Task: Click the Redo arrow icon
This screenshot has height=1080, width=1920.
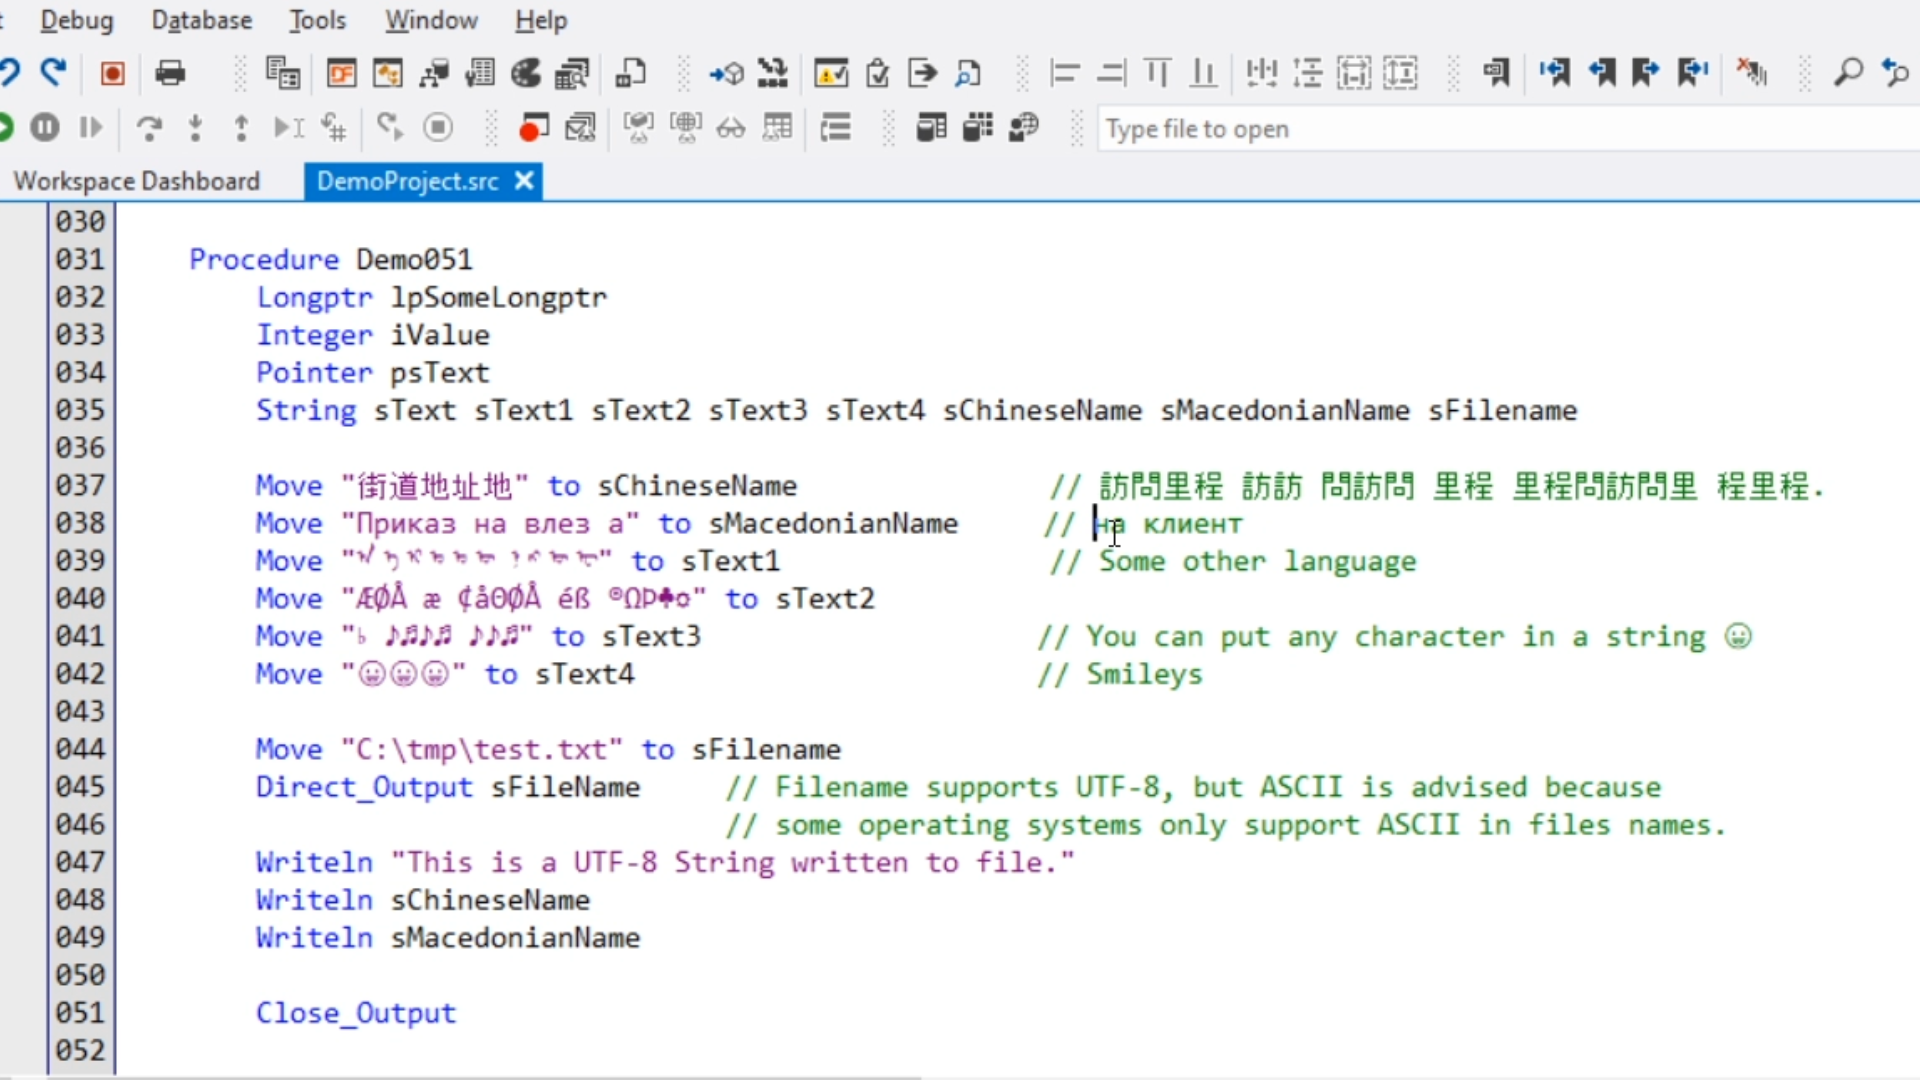Action: click(x=54, y=73)
